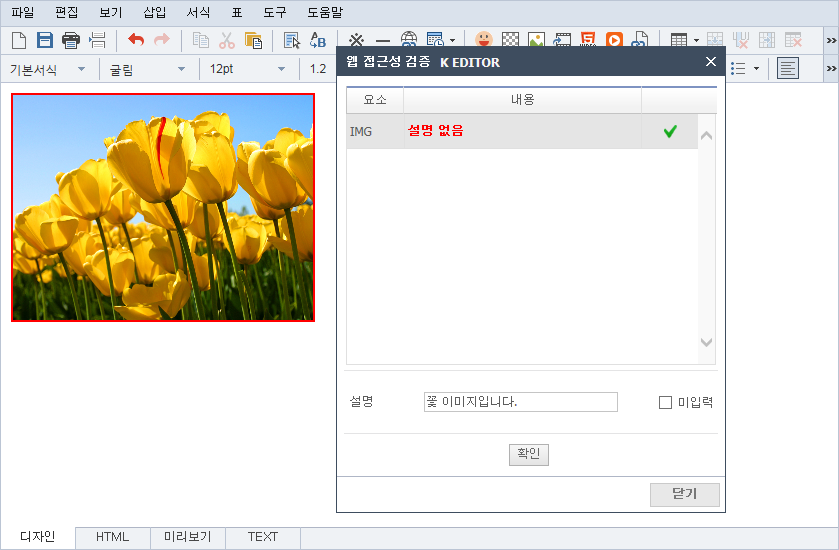Switch to 디자인 tab
839x550 pixels.
(x=37, y=537)
